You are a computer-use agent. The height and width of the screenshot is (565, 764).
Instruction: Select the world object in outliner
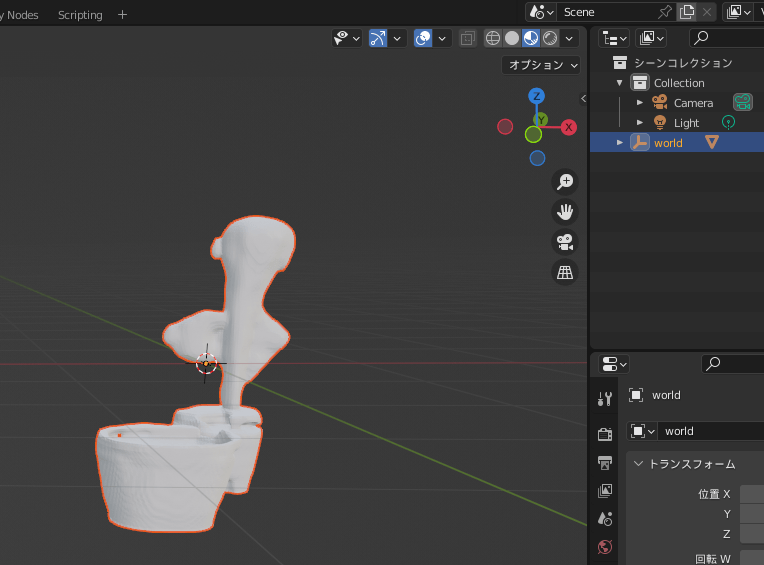pyautogui.click(x=668, y=143)
